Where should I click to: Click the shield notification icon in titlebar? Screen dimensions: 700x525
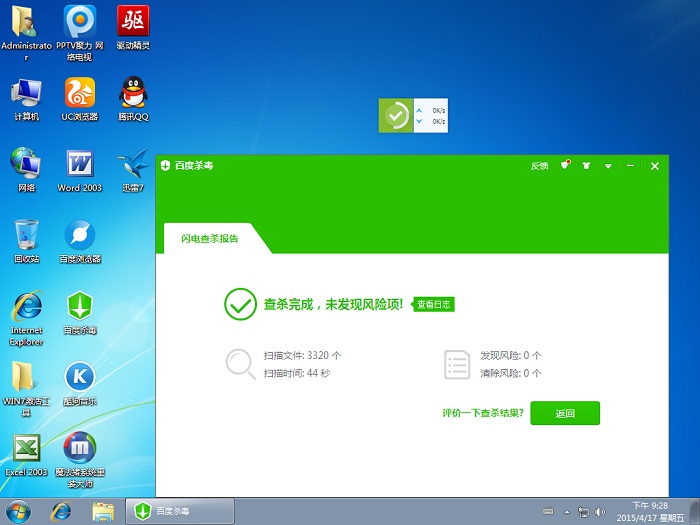point(565,165)
